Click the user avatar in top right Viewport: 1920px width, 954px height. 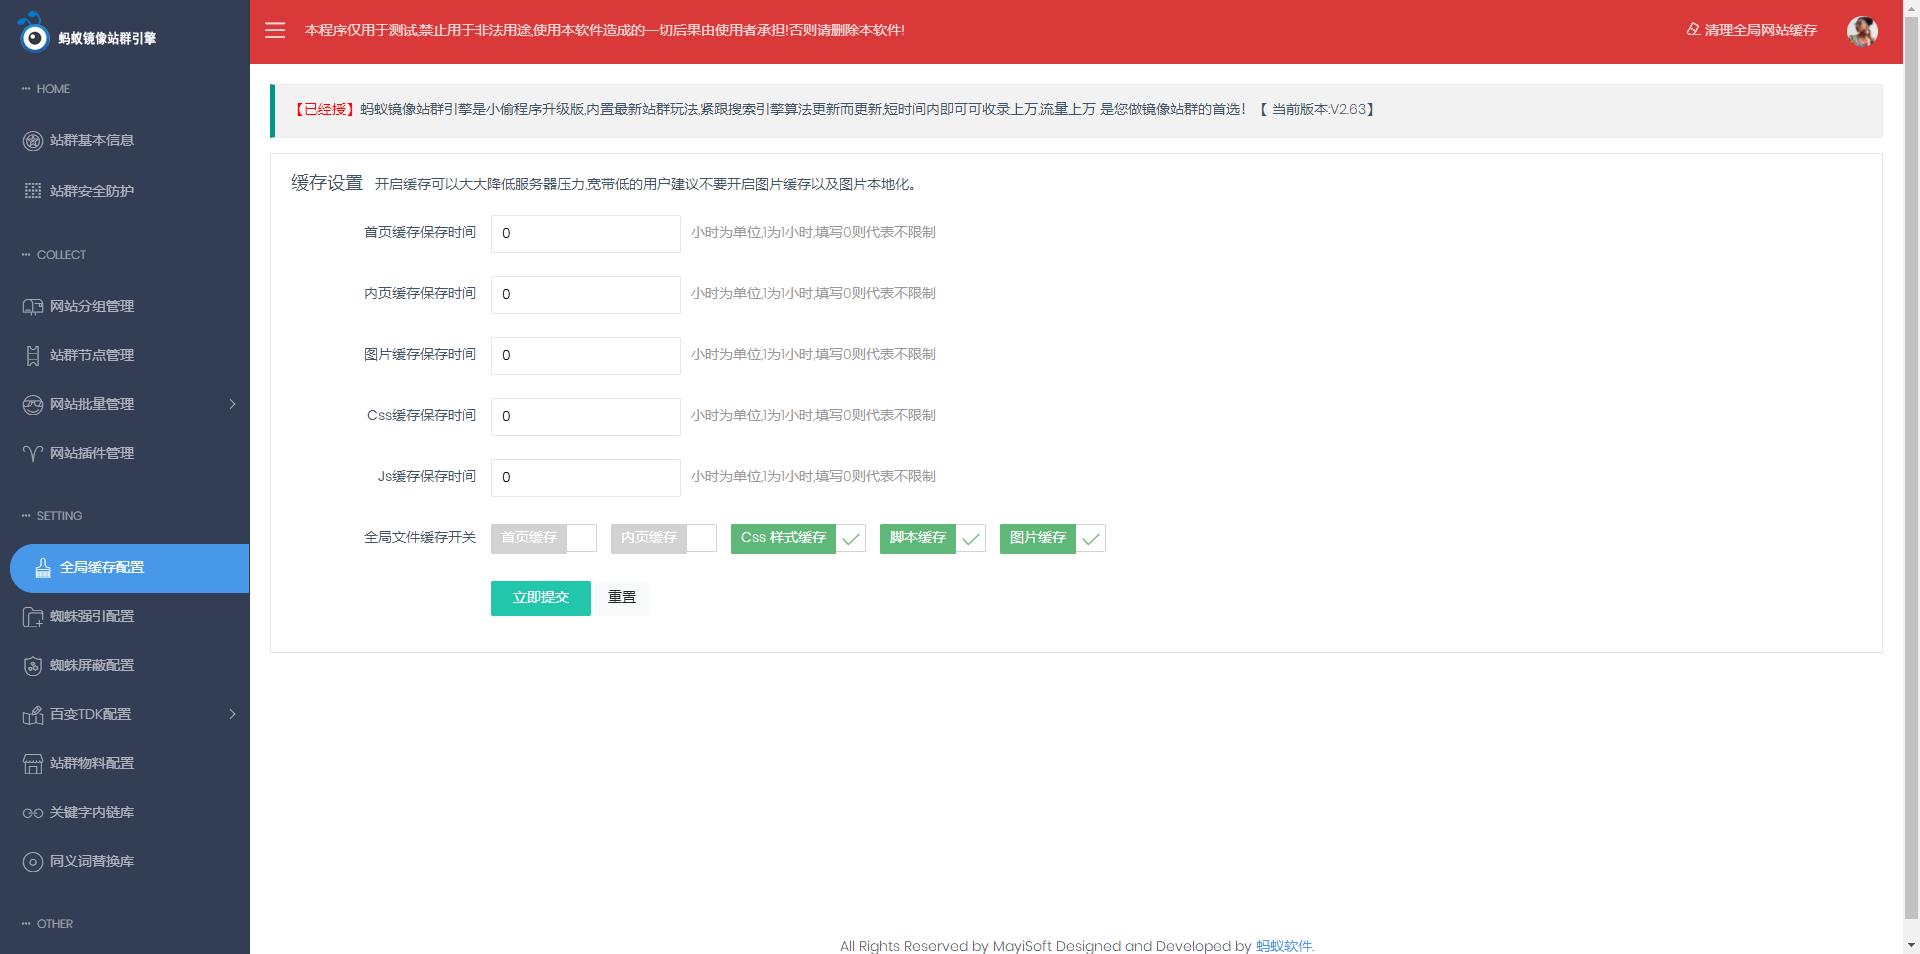[1861, 31]
